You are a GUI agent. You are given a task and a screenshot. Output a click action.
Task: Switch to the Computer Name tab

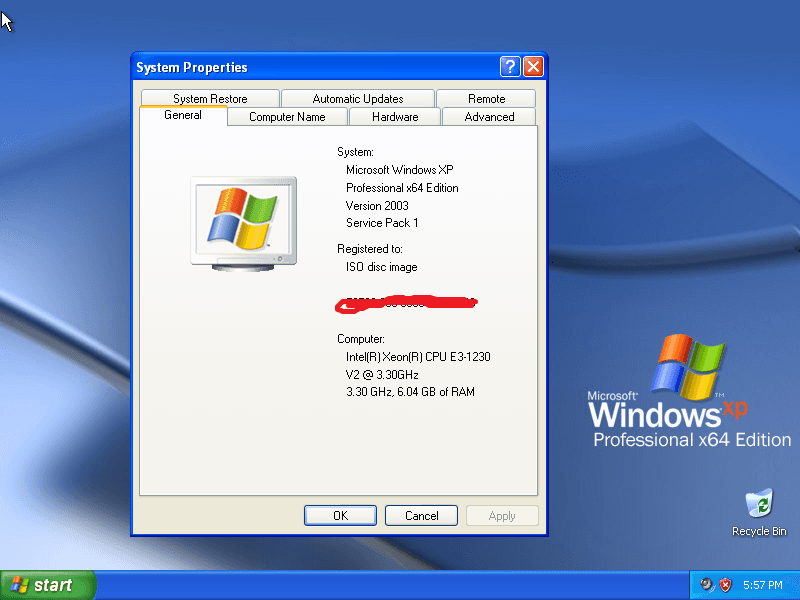click(287, 117)
